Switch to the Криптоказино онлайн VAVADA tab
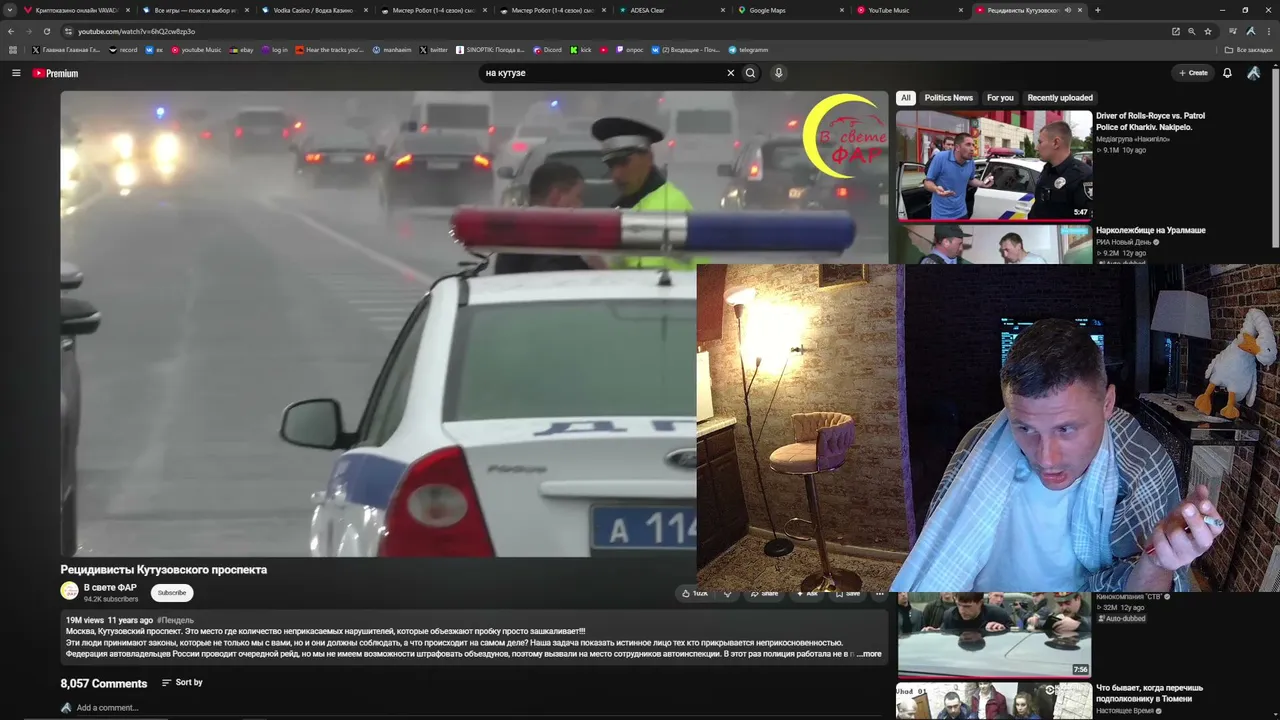The width and height of the screenshot is (1280, 720). tap(76, 10)
